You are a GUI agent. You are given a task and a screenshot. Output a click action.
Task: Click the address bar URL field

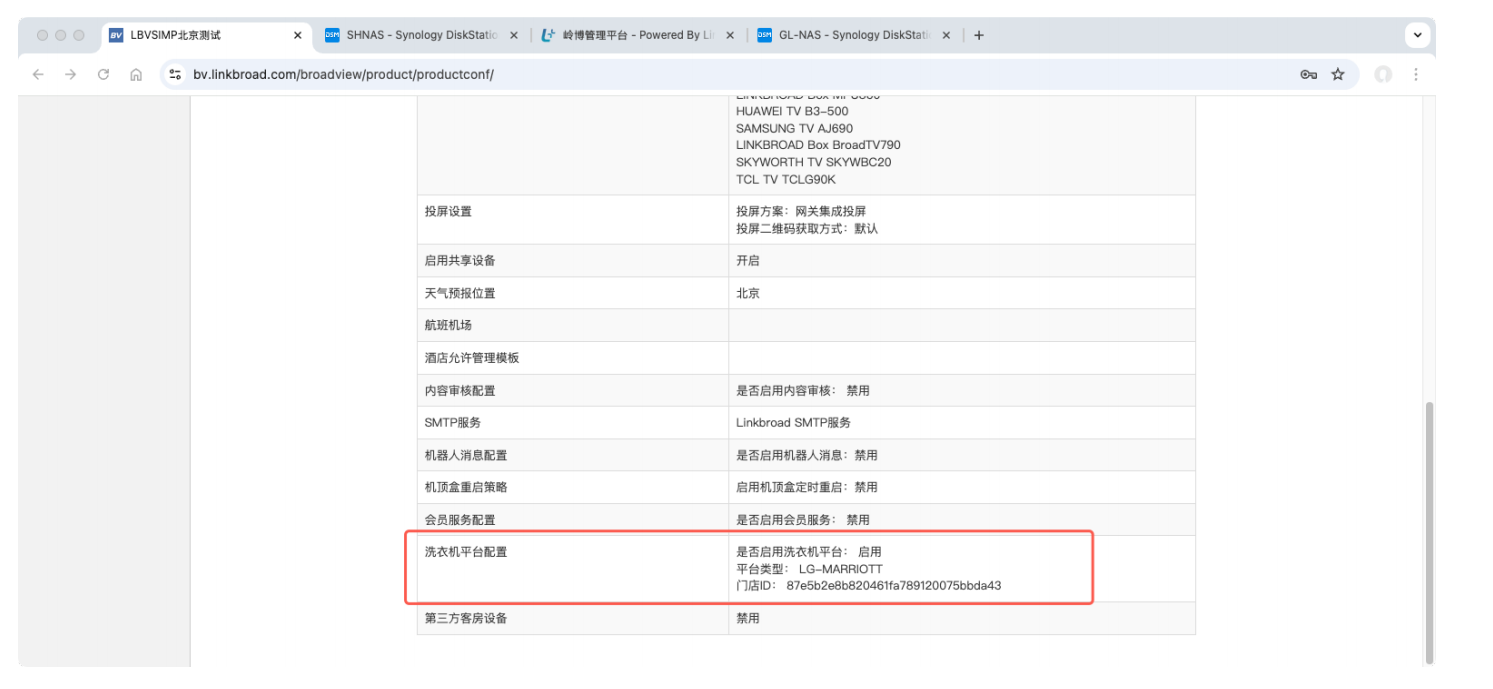point(700,74)
